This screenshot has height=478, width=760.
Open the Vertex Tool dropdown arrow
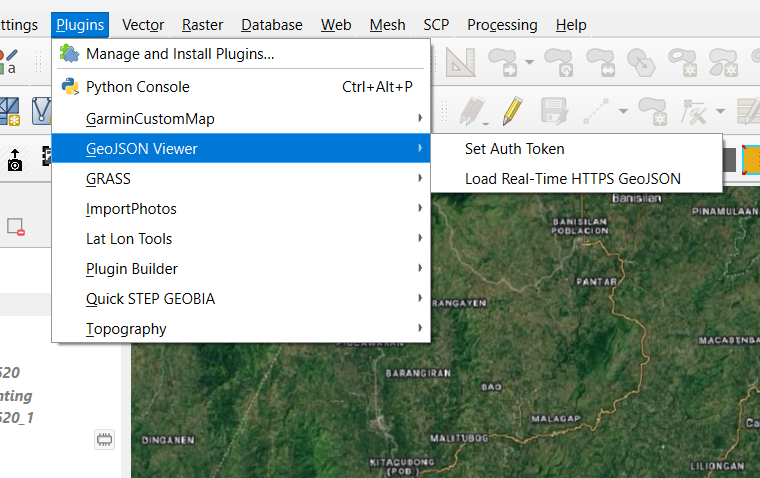pos(721,112)
